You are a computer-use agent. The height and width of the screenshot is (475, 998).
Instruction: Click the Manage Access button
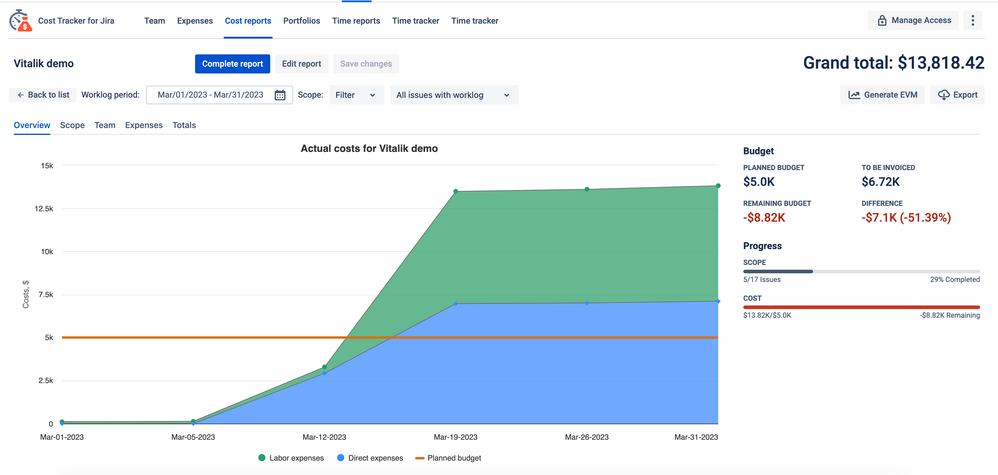913,20
